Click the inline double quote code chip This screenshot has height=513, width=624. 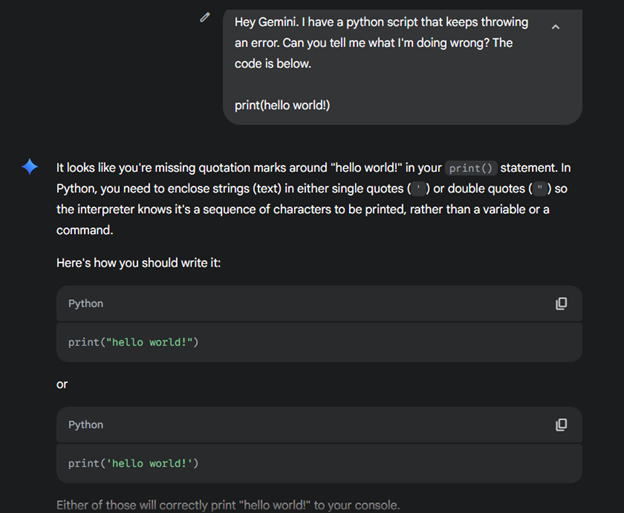pyautogui.click(x=539, y=189)
